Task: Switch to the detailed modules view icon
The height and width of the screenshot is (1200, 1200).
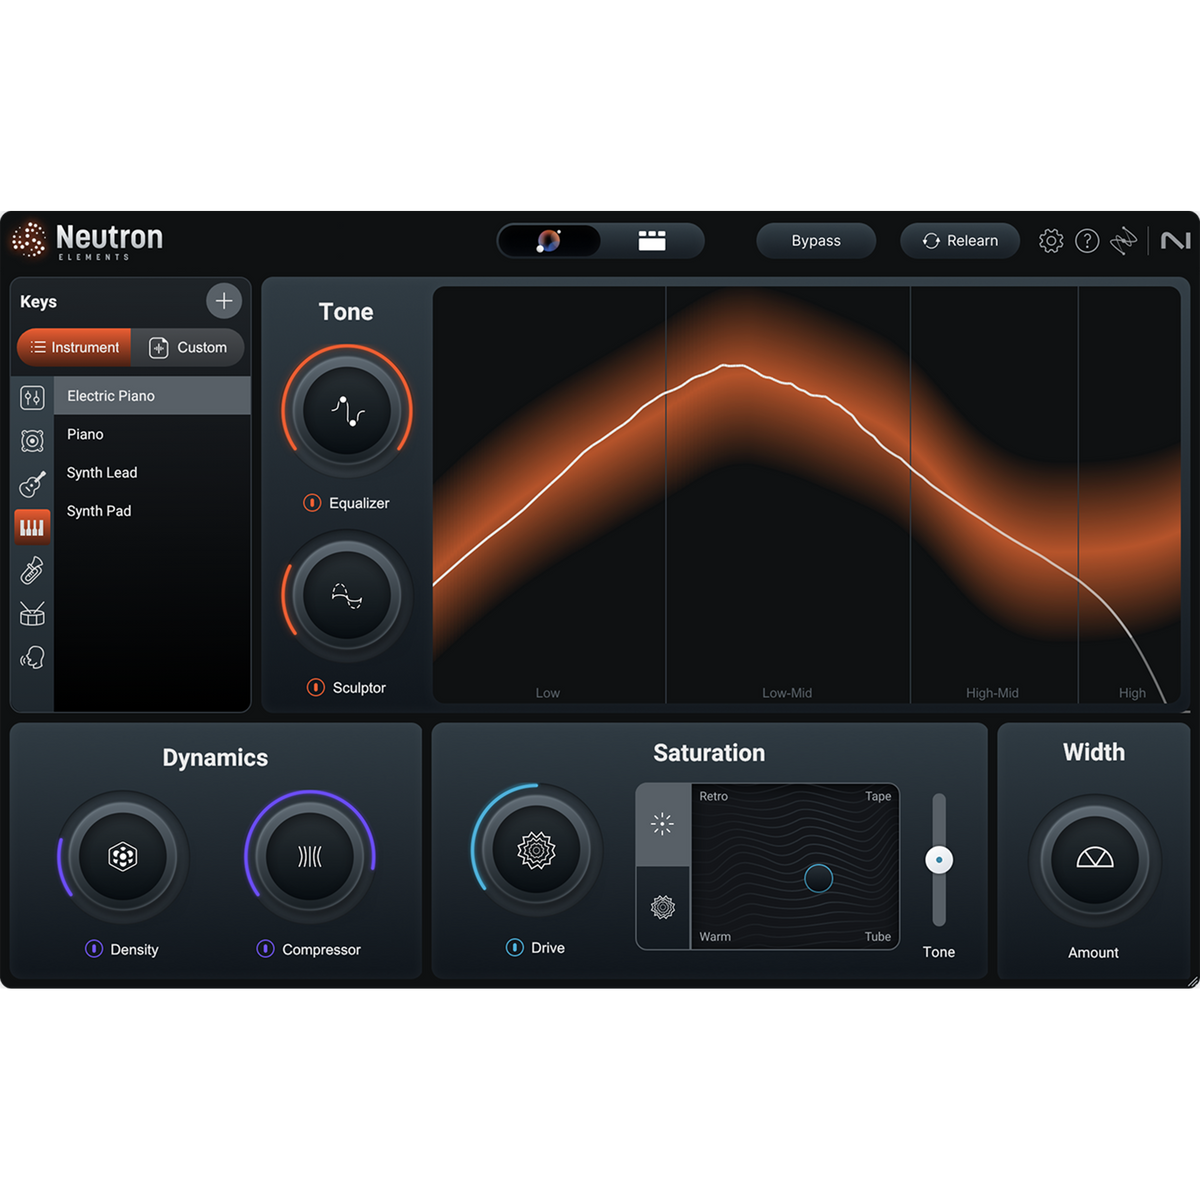Action: (x=652, y=241)
